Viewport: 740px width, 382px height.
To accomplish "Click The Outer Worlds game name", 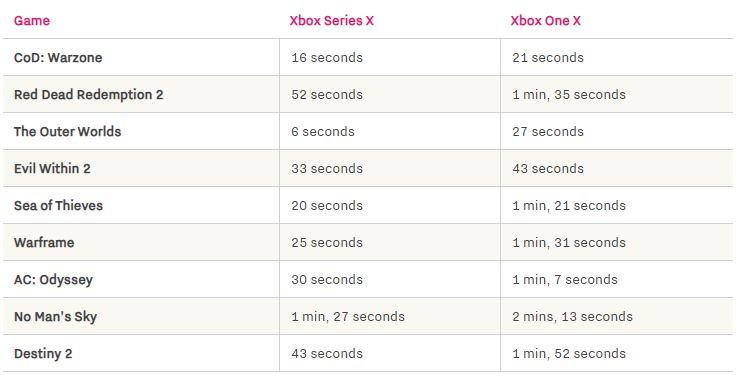I will click(67, 131).
